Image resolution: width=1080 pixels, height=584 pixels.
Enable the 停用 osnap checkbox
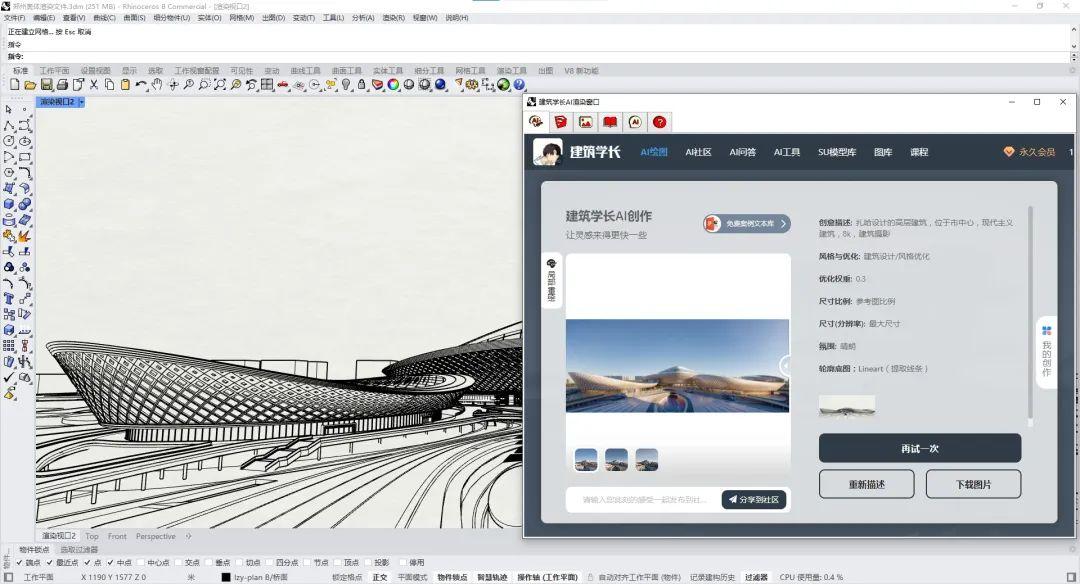click(x=402, y=563)
